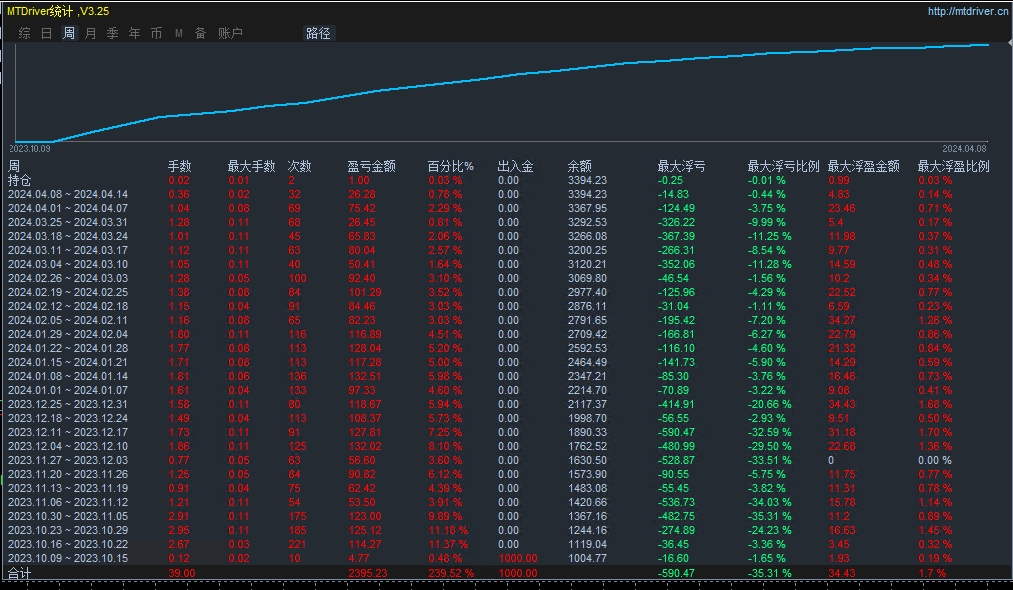Viewport: 1013px width, 590px height.
Task: Switch to the 账户 (account) tab
Action: 230,33
